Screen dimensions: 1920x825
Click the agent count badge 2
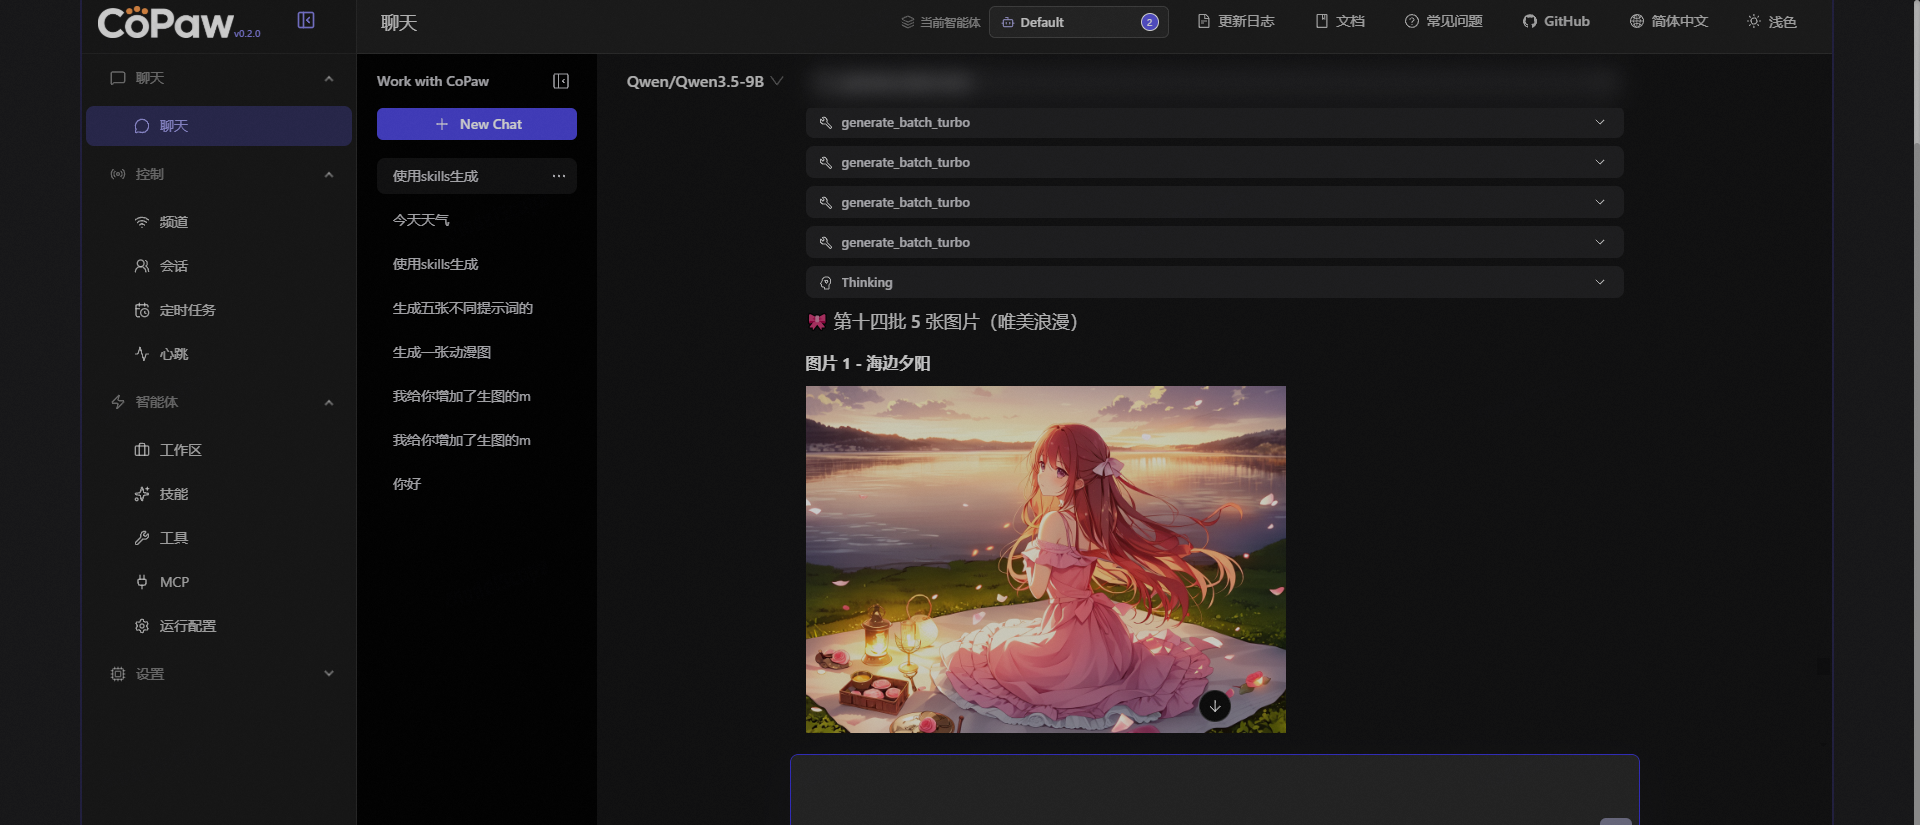tap(1150, 22)
